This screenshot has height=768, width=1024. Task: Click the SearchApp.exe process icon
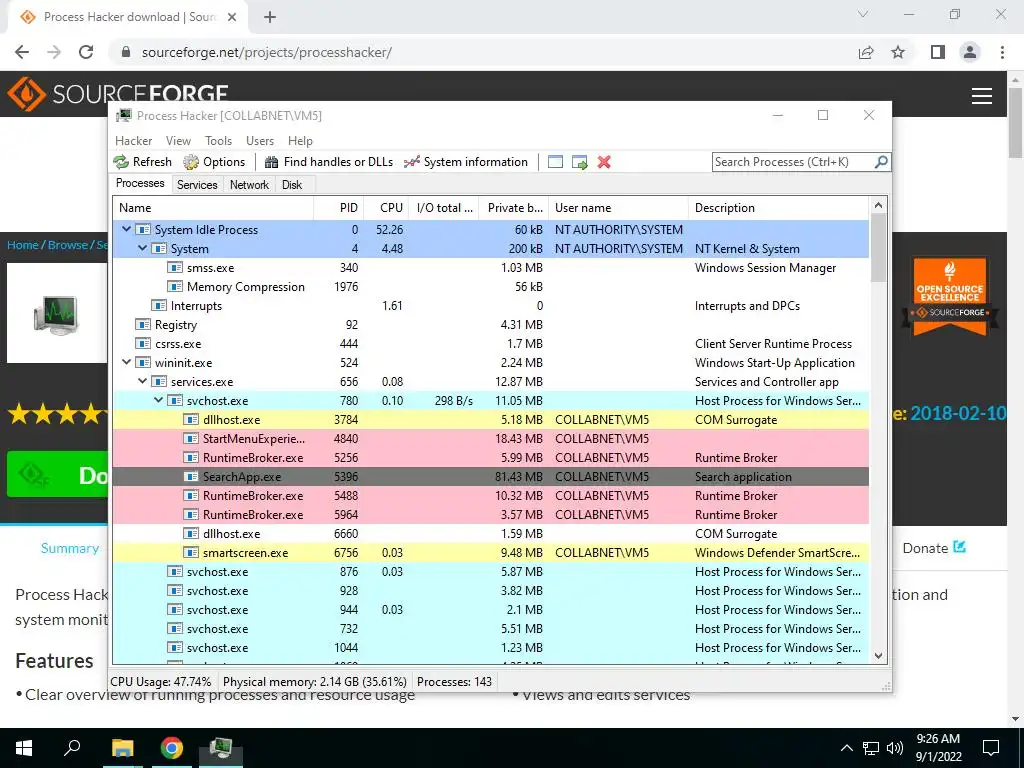tap(191, 477)
